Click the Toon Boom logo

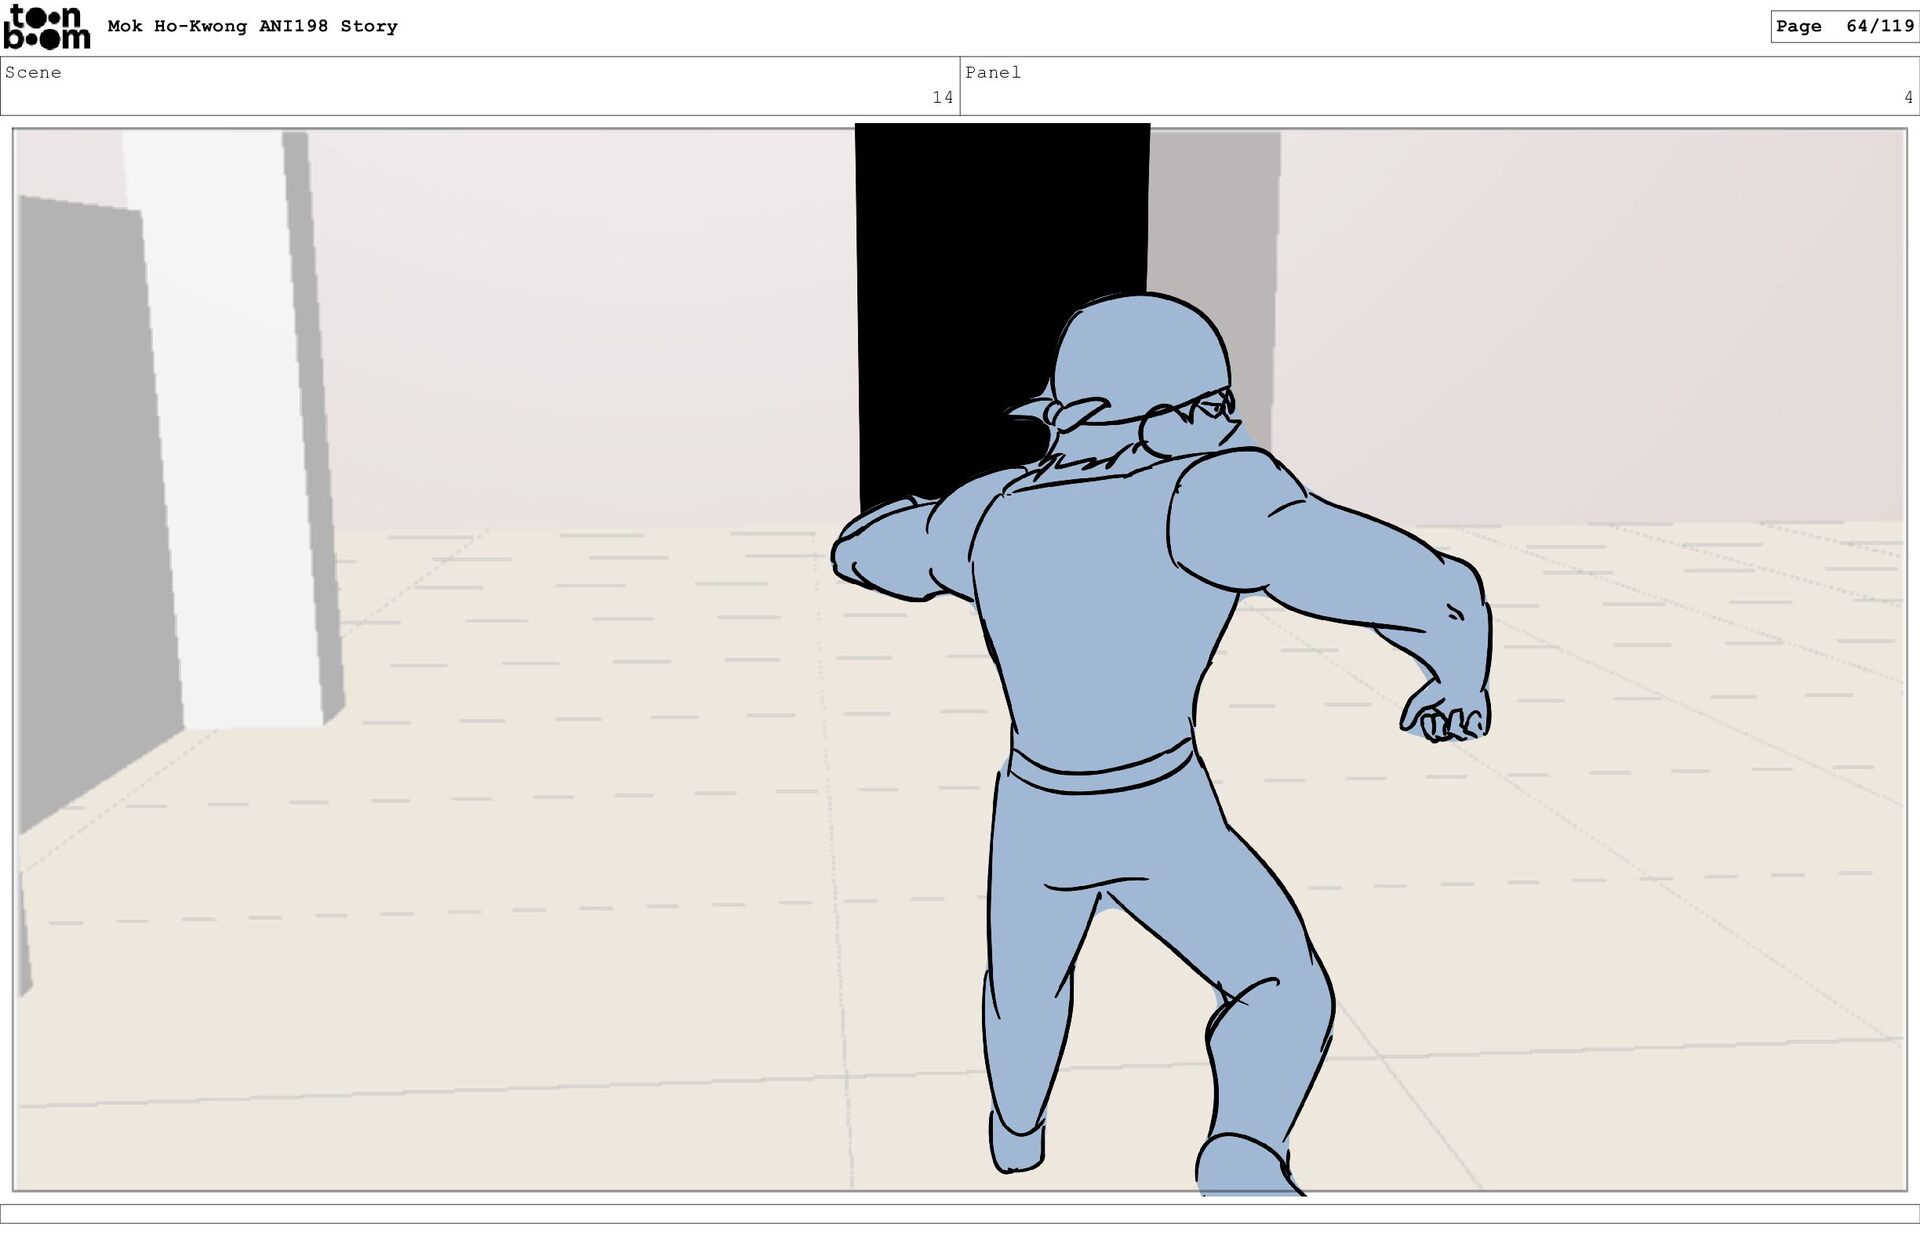[x=46, y=27]
